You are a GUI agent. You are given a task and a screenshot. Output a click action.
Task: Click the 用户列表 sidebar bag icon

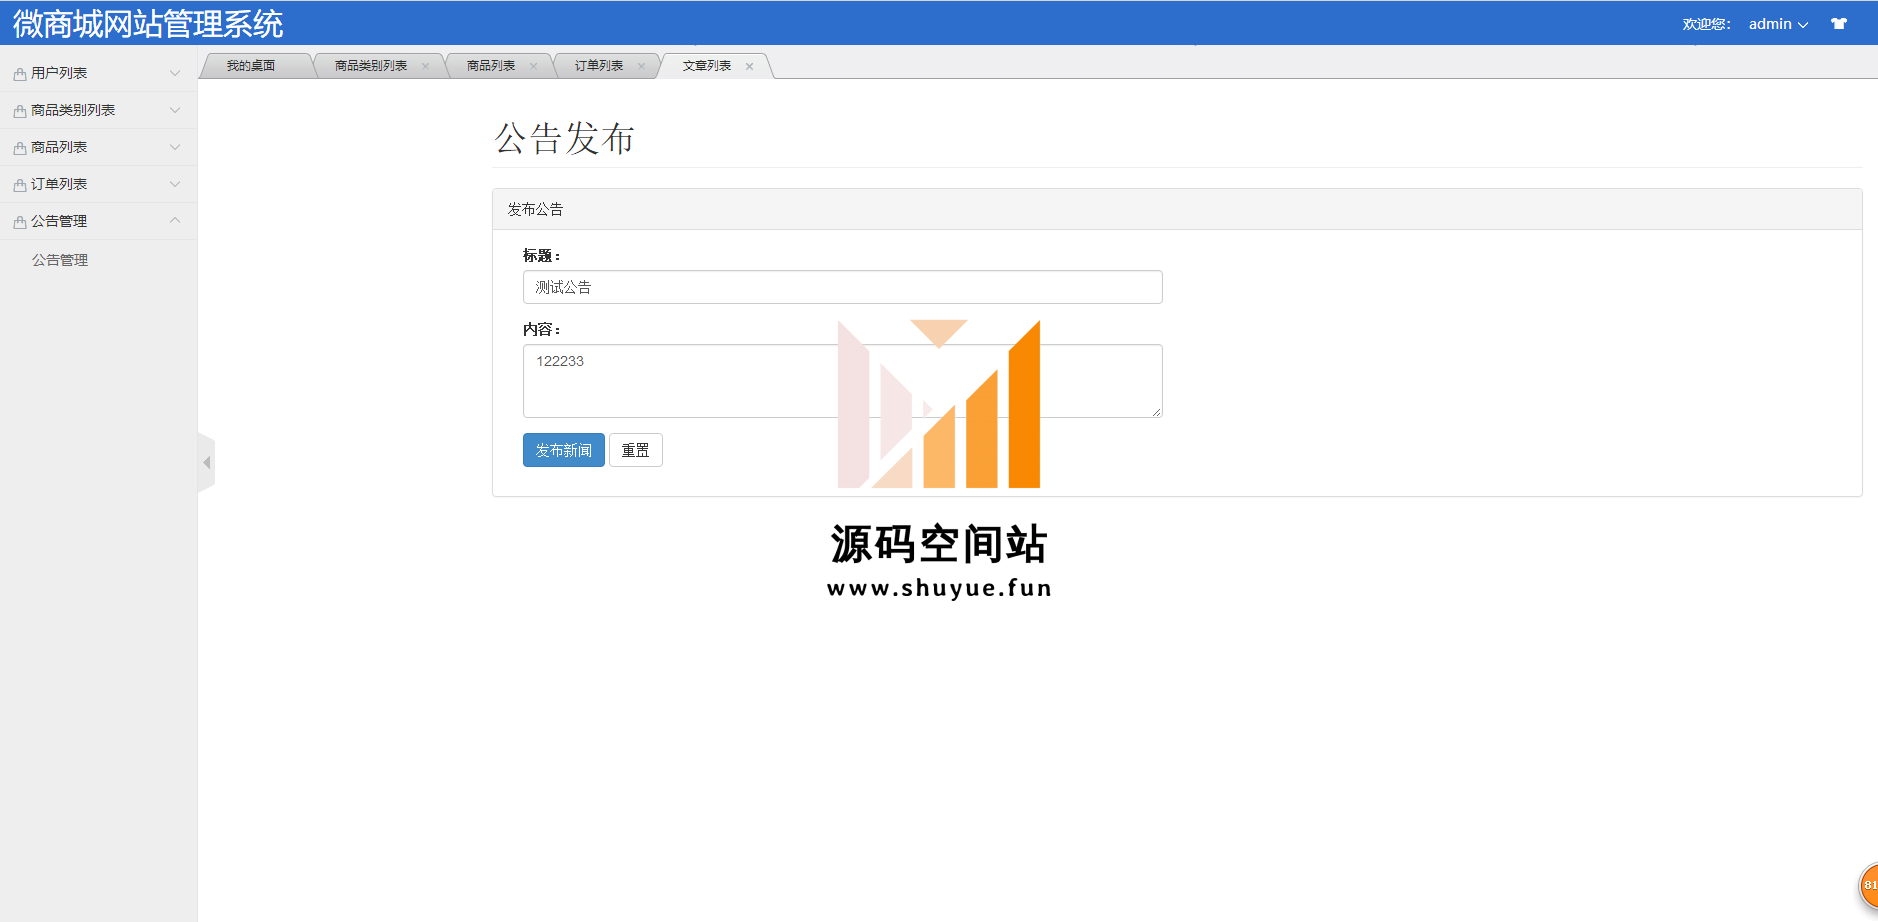click(20, 74)
